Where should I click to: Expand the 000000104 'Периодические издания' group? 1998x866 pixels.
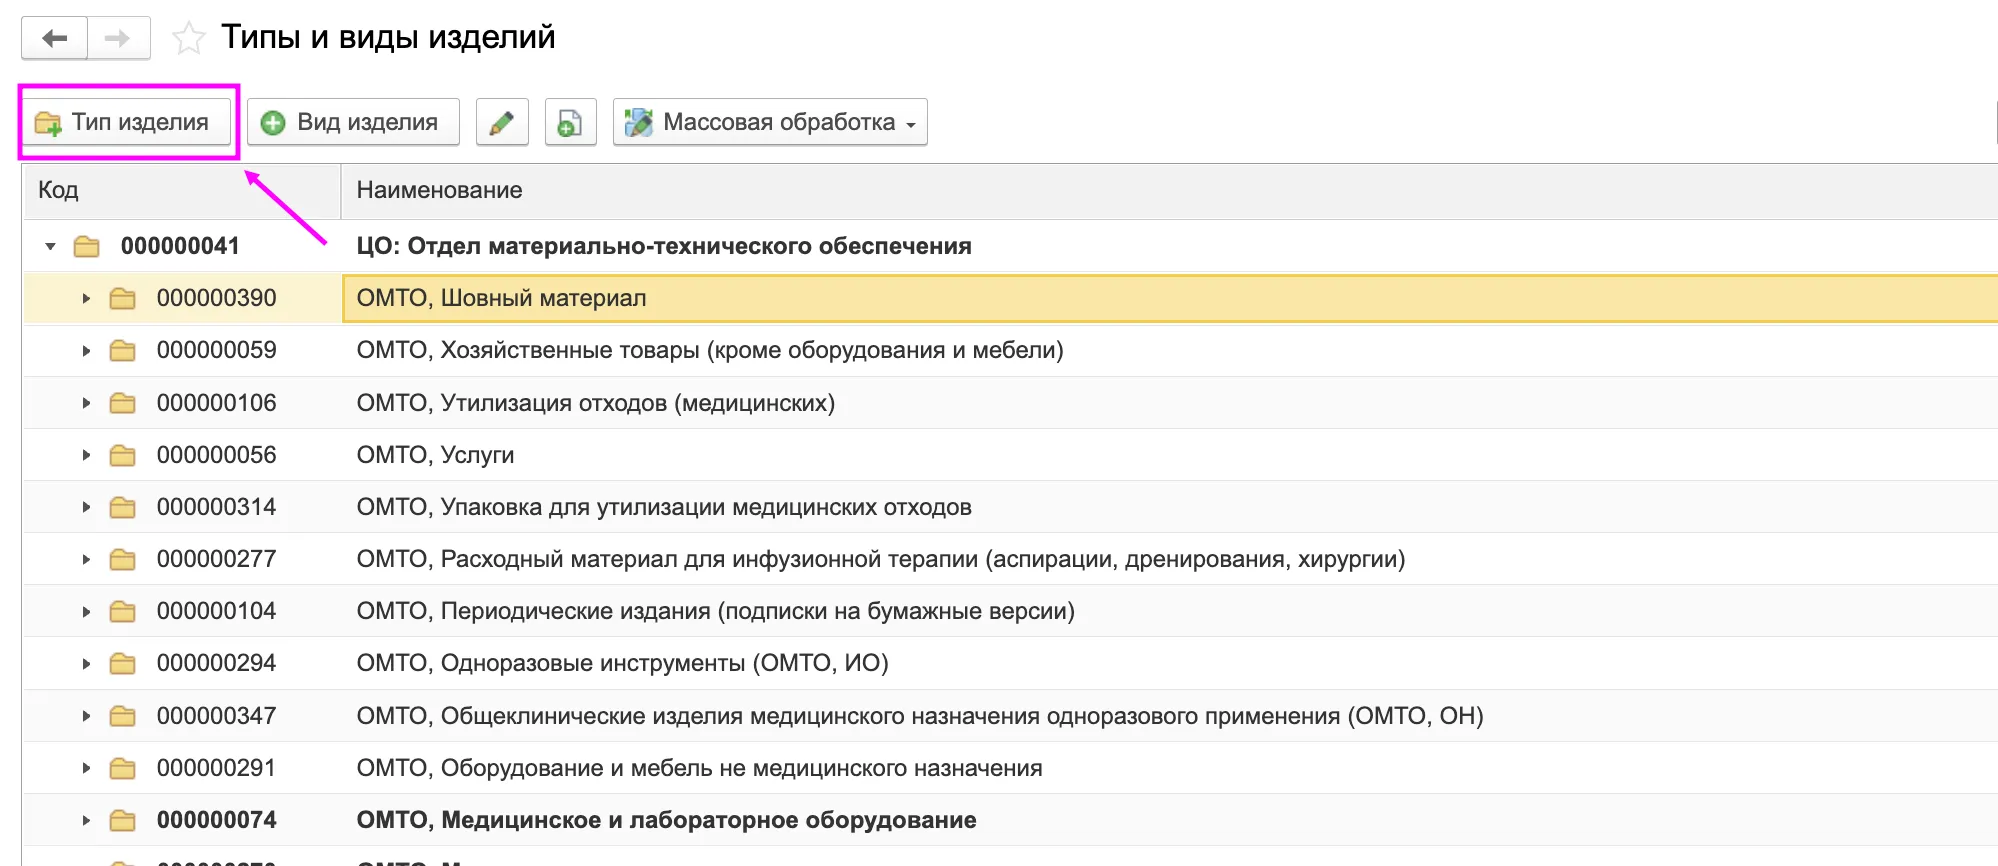(86, 611)
